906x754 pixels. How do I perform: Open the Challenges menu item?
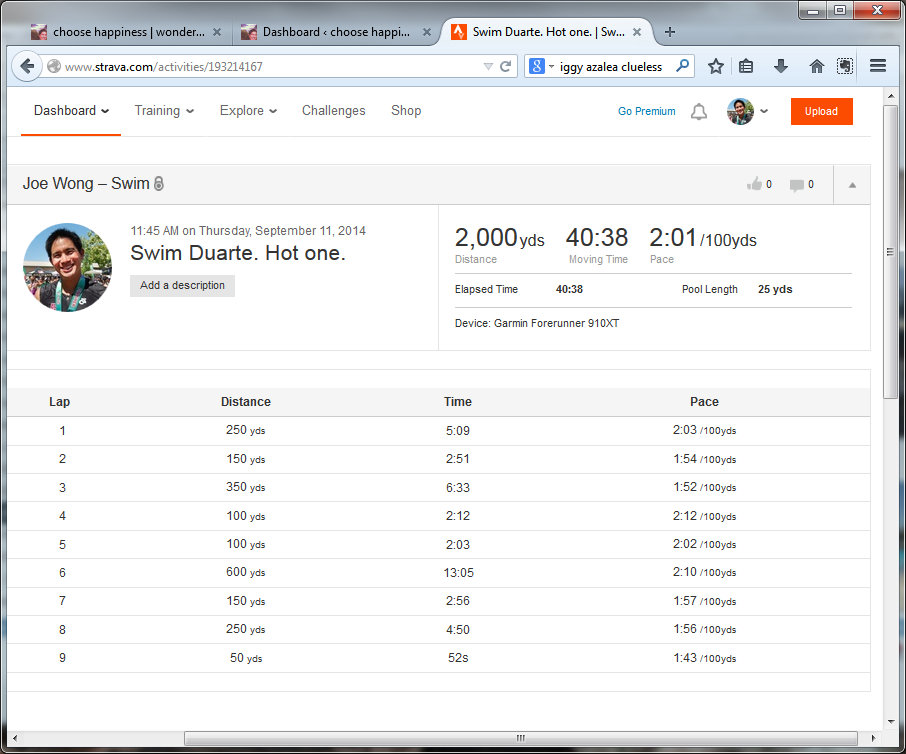coord(333,111)
